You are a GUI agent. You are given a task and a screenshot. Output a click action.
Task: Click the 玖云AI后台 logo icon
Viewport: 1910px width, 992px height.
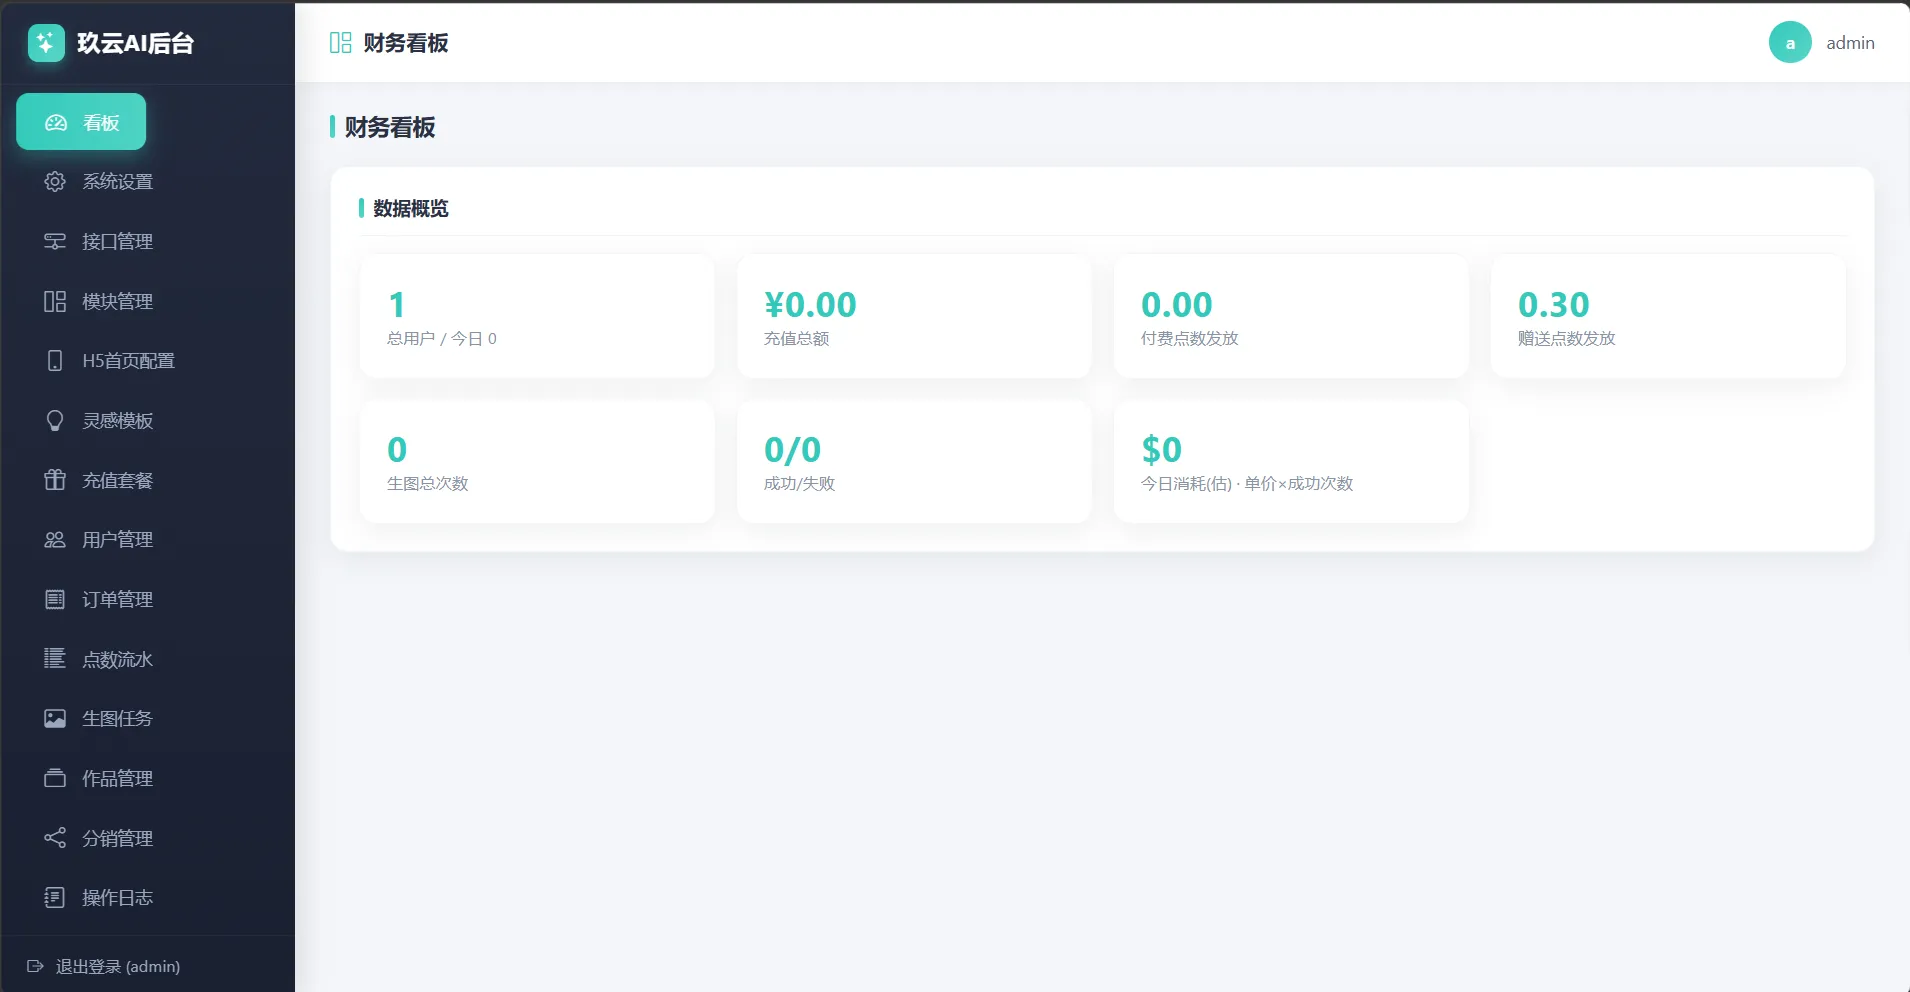pos(46,43)
